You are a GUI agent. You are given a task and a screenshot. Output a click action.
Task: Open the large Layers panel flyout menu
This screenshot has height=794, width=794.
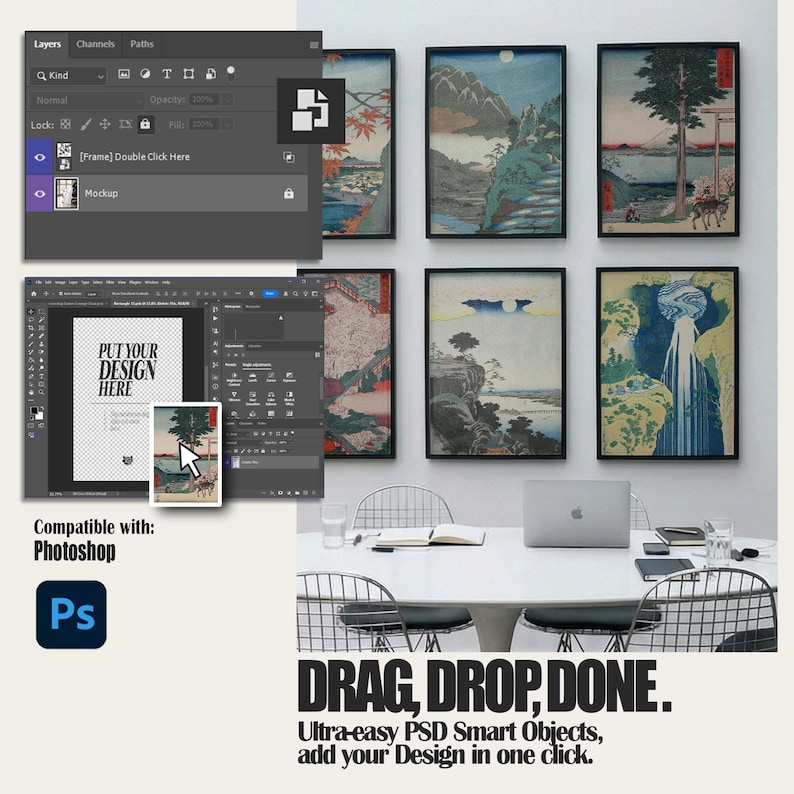[x=314, y=45]
